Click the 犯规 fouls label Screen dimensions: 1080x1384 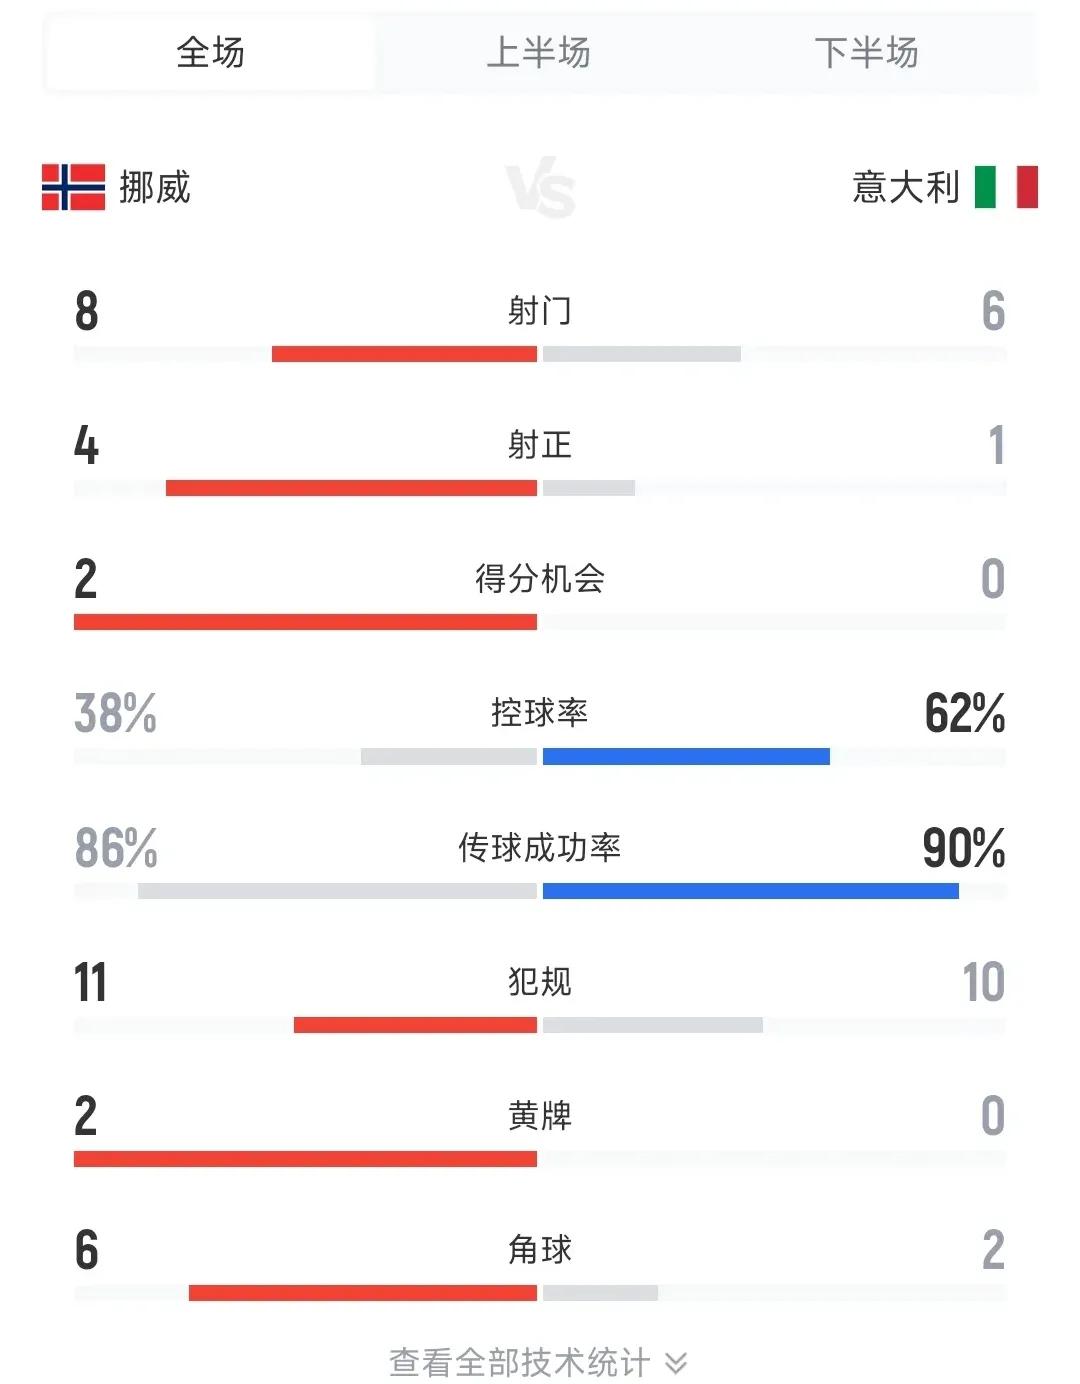coord(540,981)
